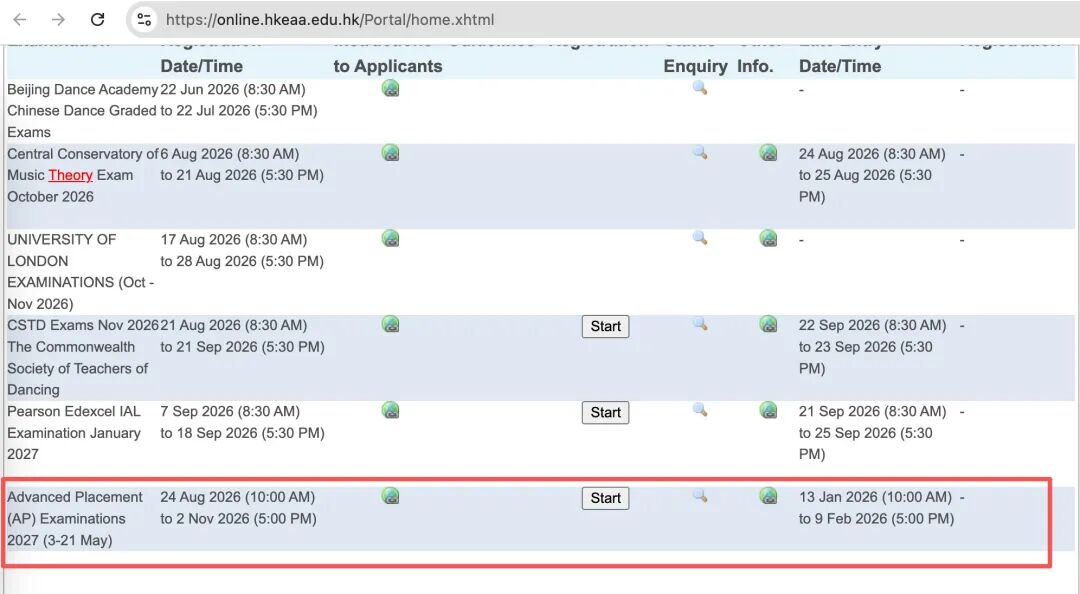Click '13 Jan 2026 (10:00 AM)' late entry date
The image size is (1080, 594).
[875, 497]
